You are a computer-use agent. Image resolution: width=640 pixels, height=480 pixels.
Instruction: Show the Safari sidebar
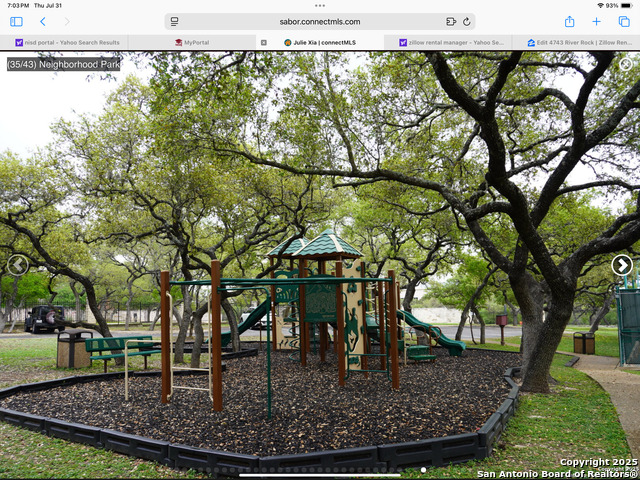[16, 21]
